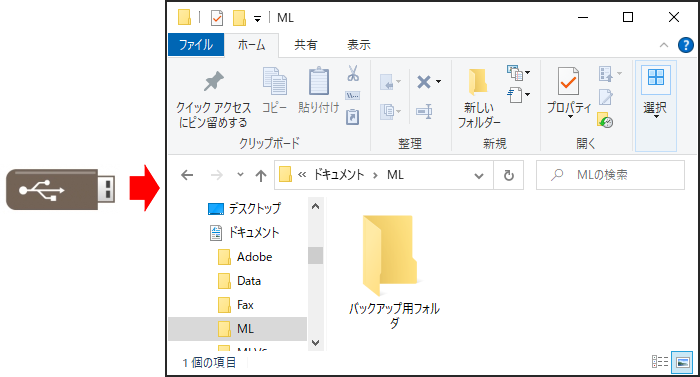Refresh the ML folder view
Screen dimensions: 700x377
508,175
